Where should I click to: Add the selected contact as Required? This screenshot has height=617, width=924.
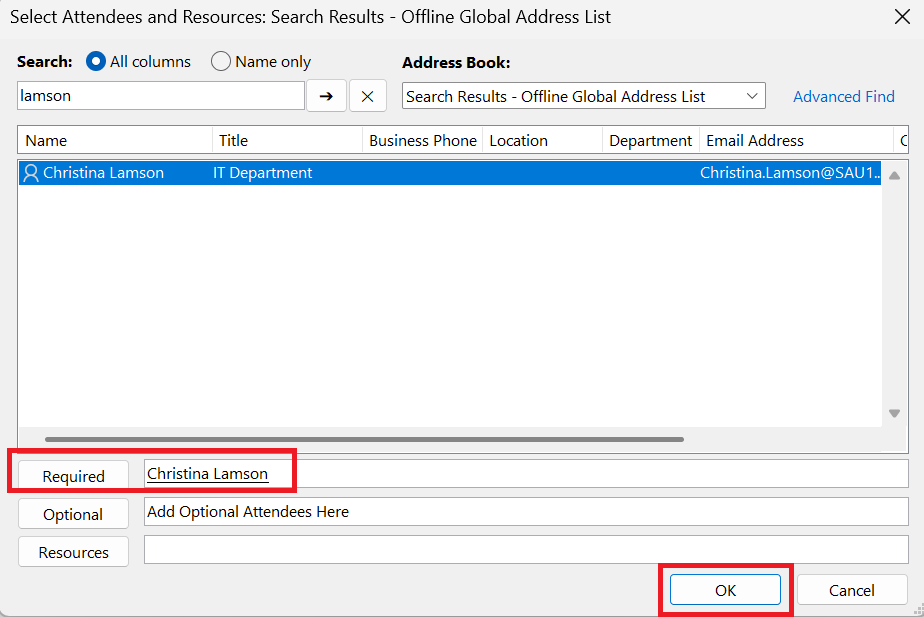[x=73, y=476]
